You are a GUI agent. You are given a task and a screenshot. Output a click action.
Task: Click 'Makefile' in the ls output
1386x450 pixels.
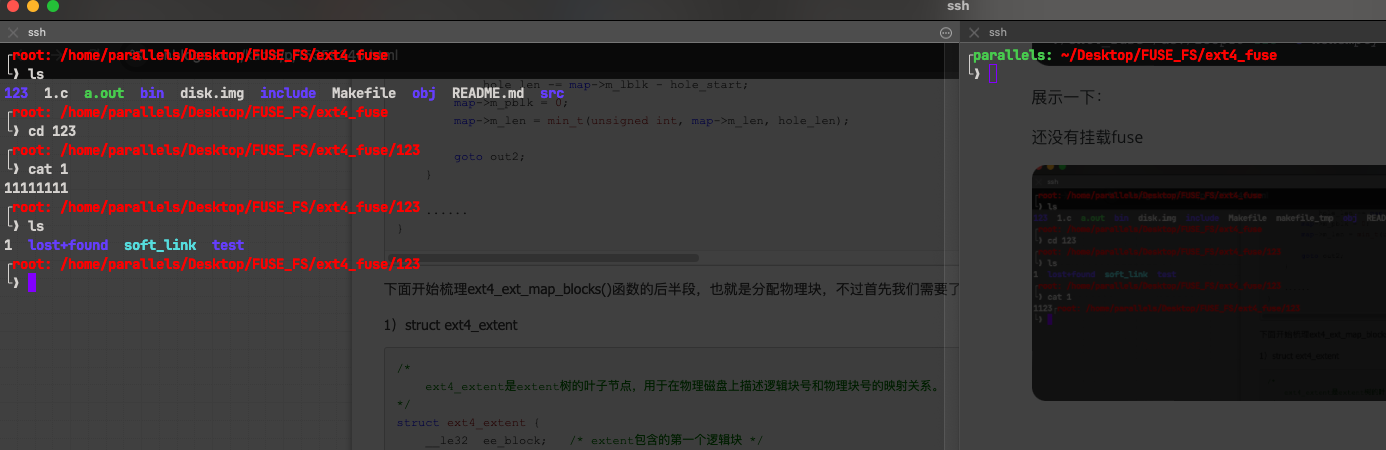[x=364, y=93]
